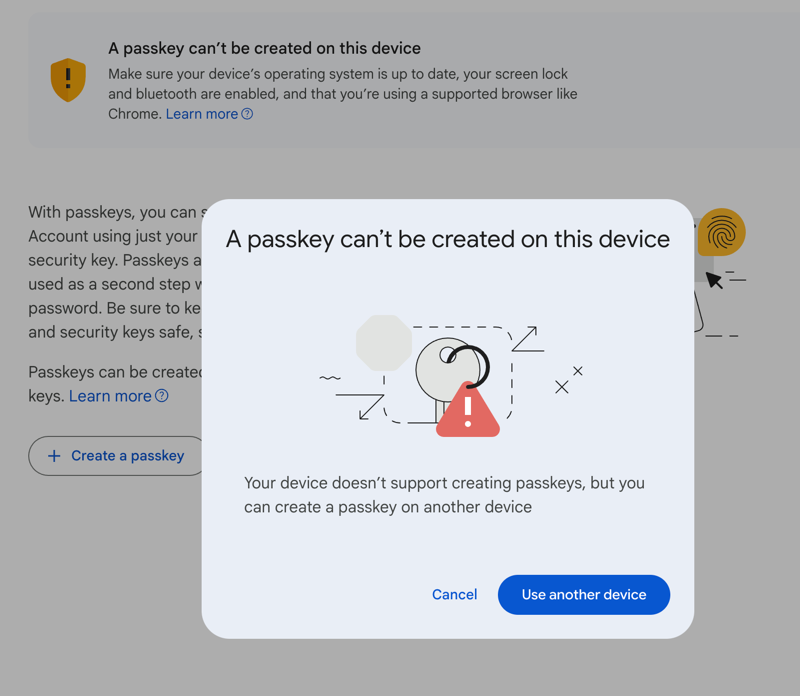Click the dialog message about device support
Image resolution: width=800 pixels, height=696 pixels.
coord(444,495)
